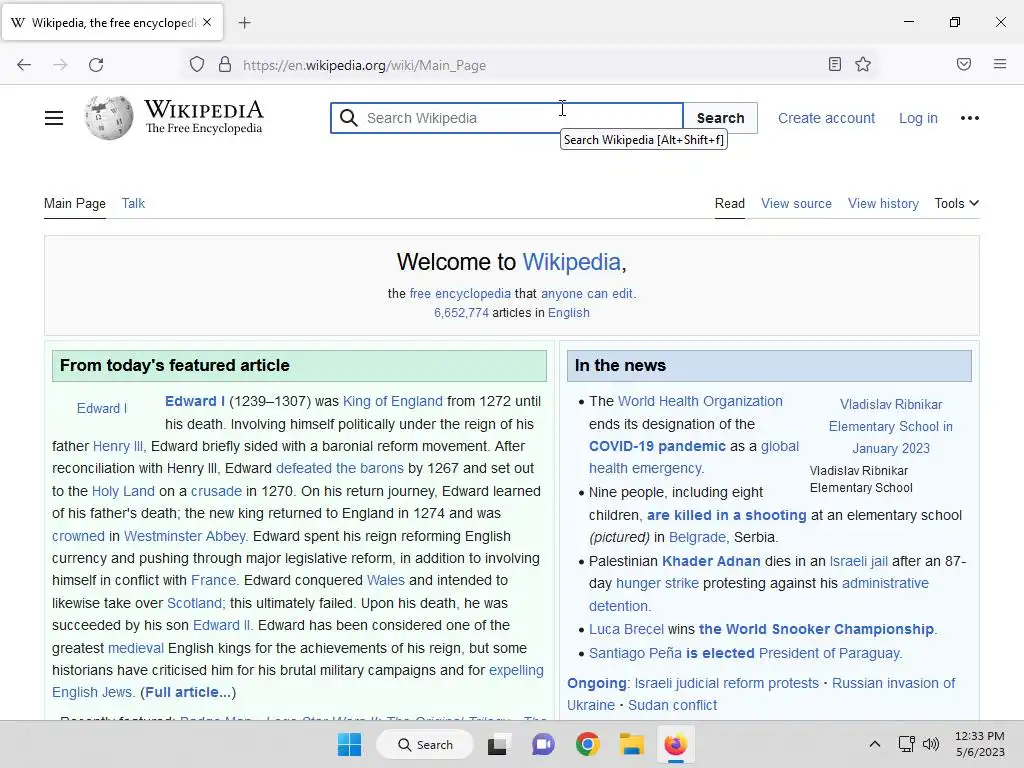Open a new browser tab
Viewport: 1024px width, 768px height.
[244, 23]
